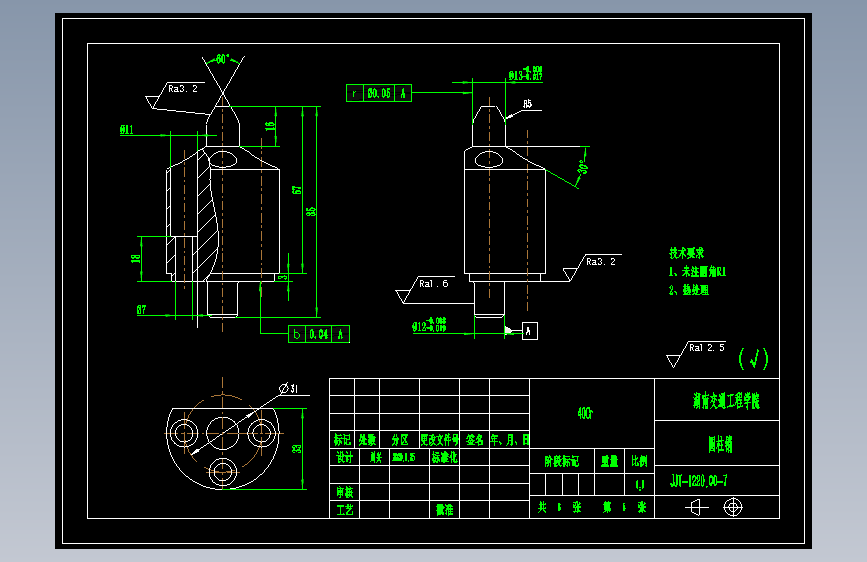Select the 批准 cell

click(x=445, y=509)
